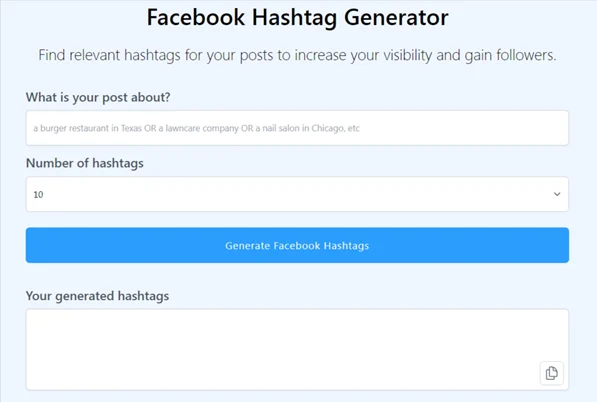
Task: Expand hashtag count options via down chevron
Action: (557, 194)
